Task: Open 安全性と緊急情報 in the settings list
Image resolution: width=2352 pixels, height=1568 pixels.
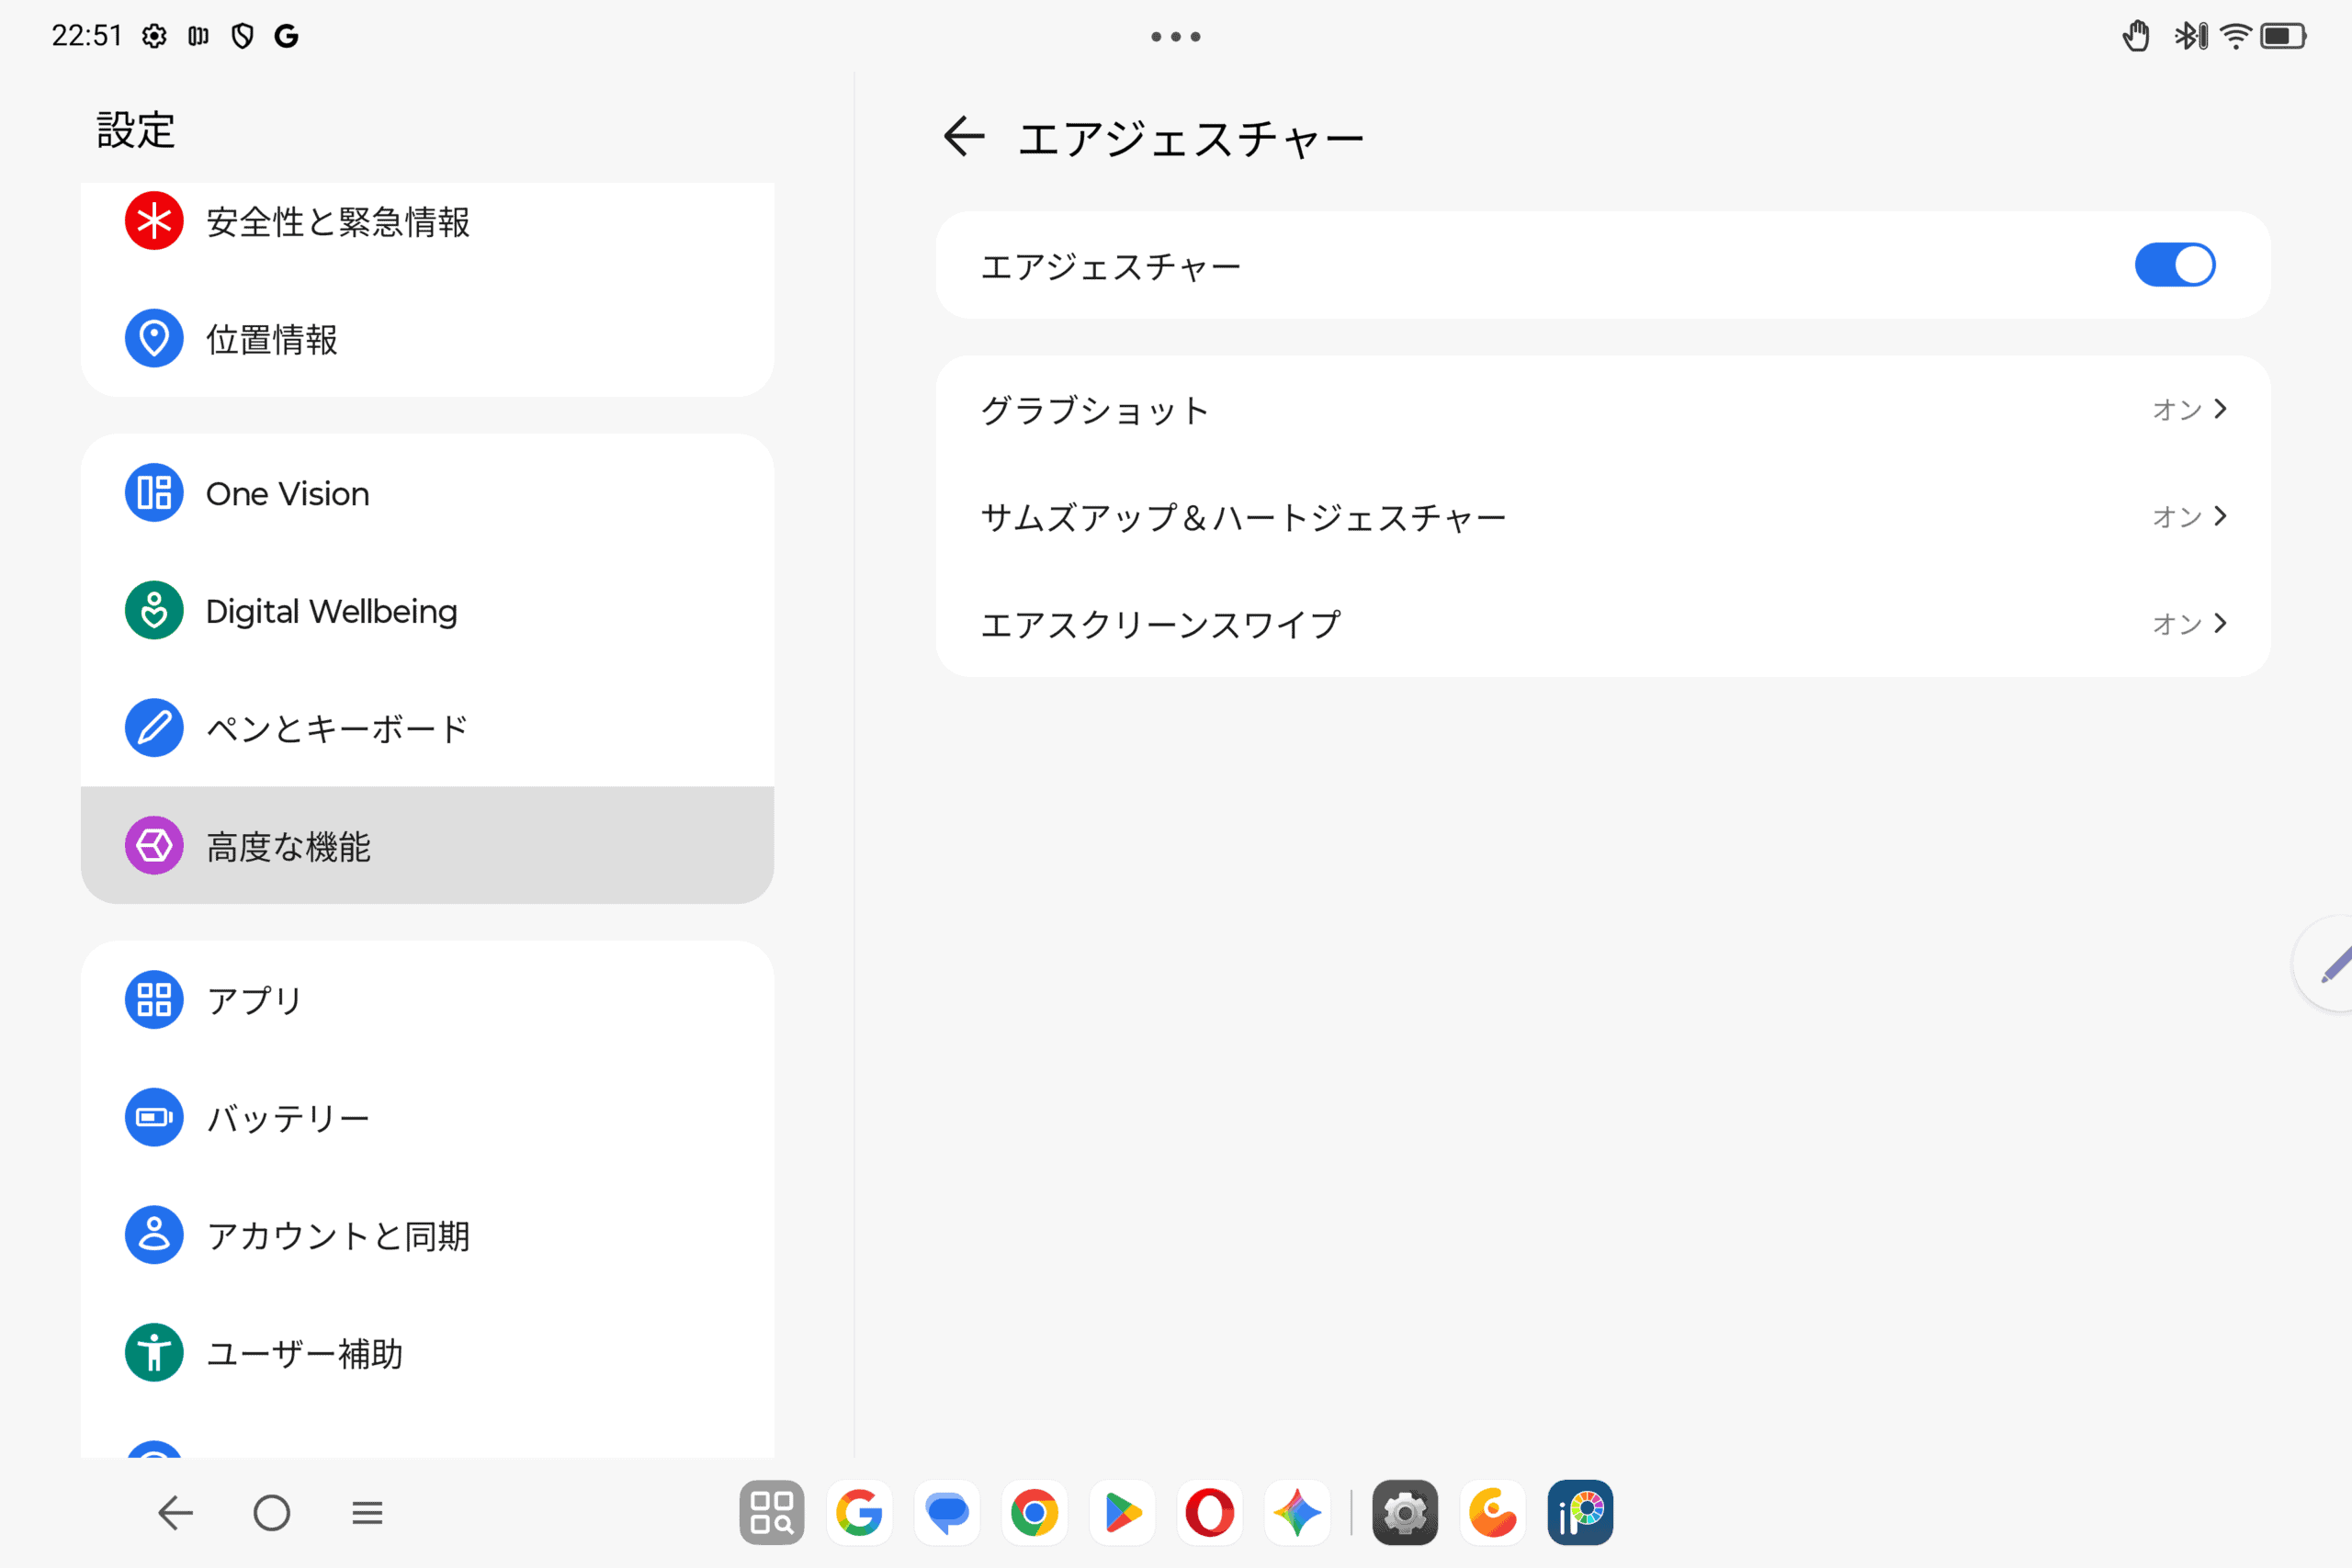Action: point(427,221)
